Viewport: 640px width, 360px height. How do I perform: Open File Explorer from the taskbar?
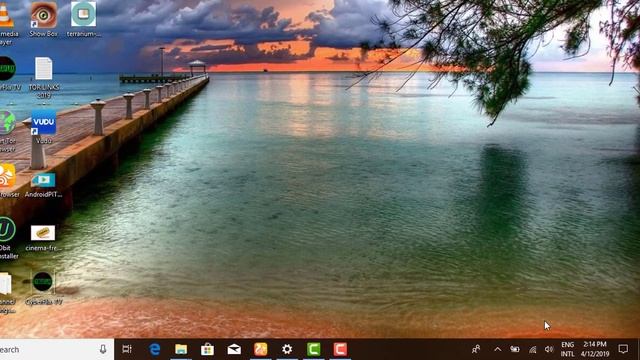(181, 349)
